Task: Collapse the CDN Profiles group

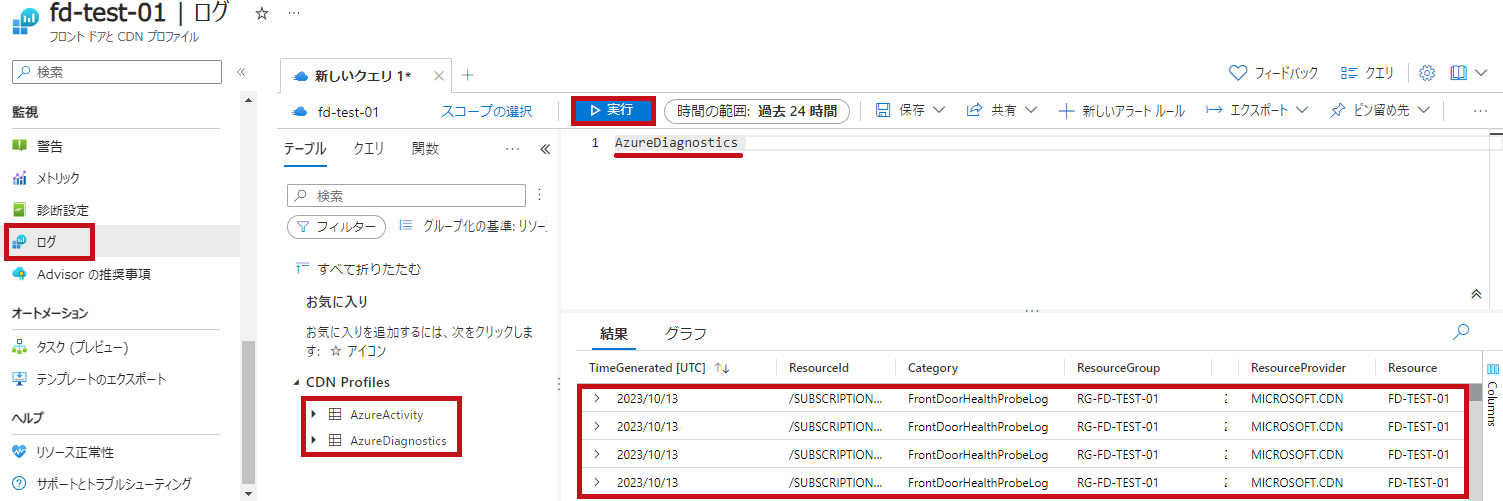Action: point(296,382)
